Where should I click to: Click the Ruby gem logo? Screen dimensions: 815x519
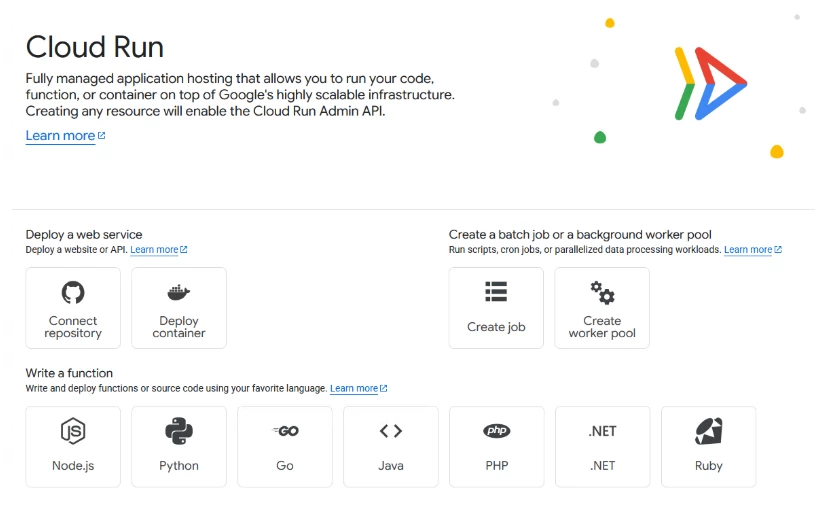coord(708,431)
